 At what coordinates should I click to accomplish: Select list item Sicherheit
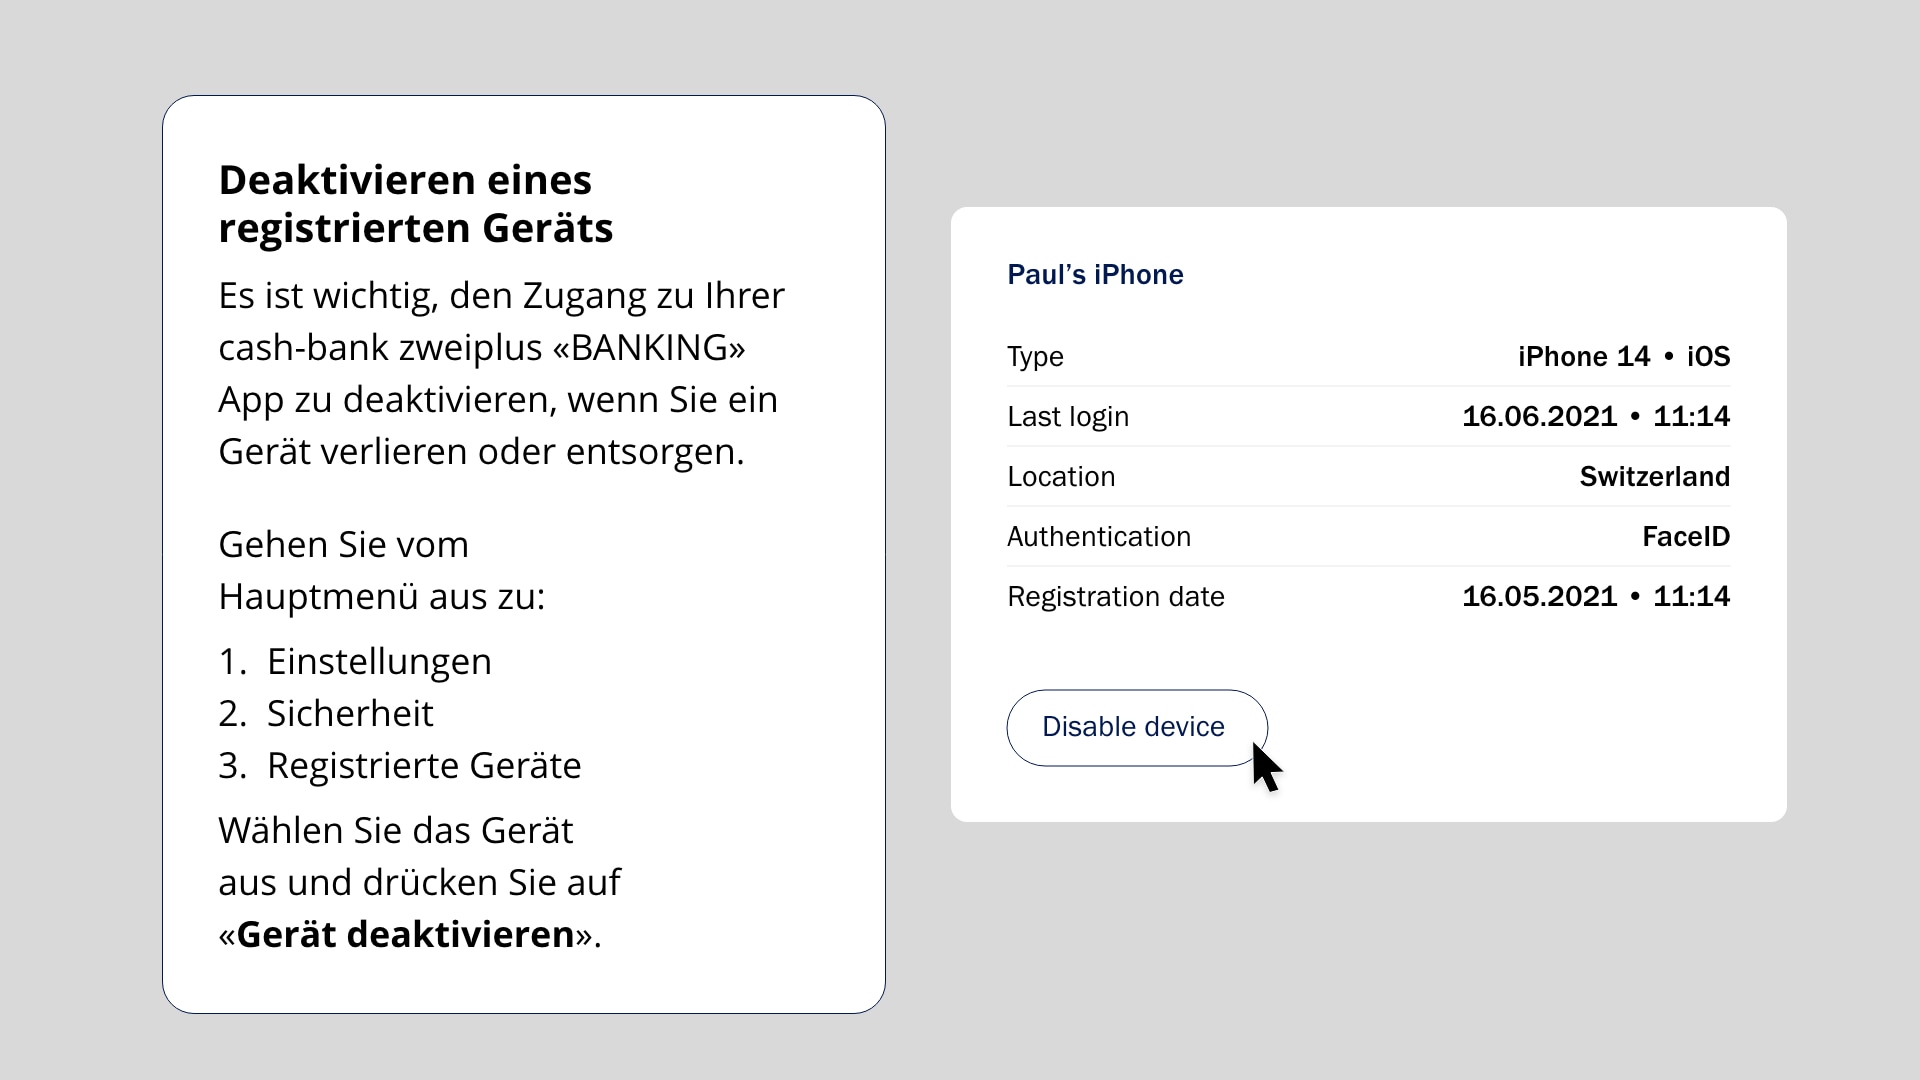350,714
